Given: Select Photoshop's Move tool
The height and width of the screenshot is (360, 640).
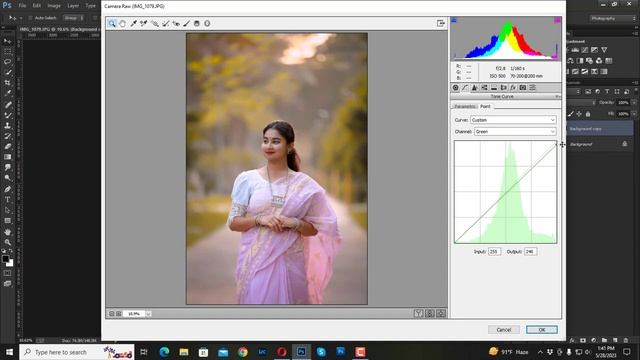Looking at the screenshot, I should (7, 41).
